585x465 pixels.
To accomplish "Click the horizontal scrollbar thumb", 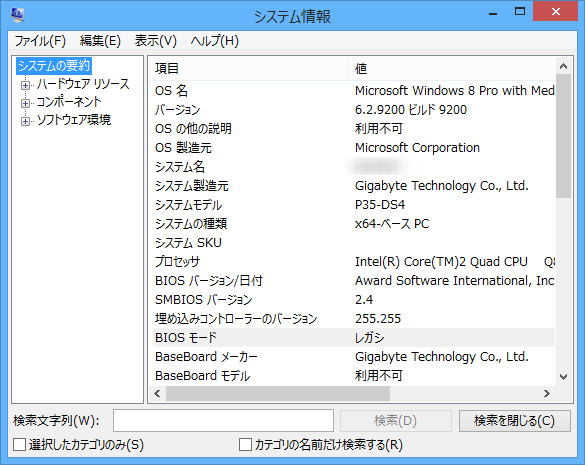I will pyautogui.click(x=278, y=393).
